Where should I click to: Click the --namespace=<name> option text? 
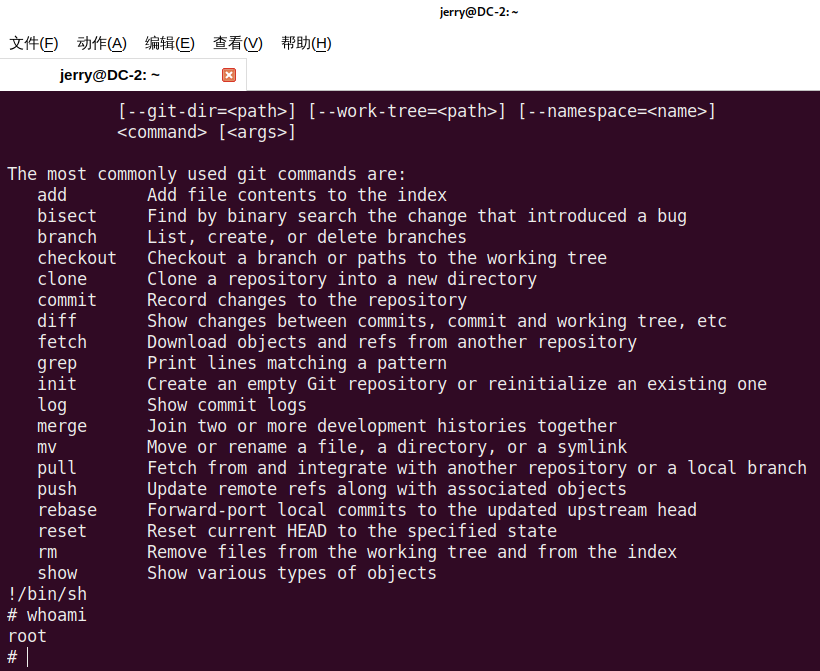click(x=616, y=111)
